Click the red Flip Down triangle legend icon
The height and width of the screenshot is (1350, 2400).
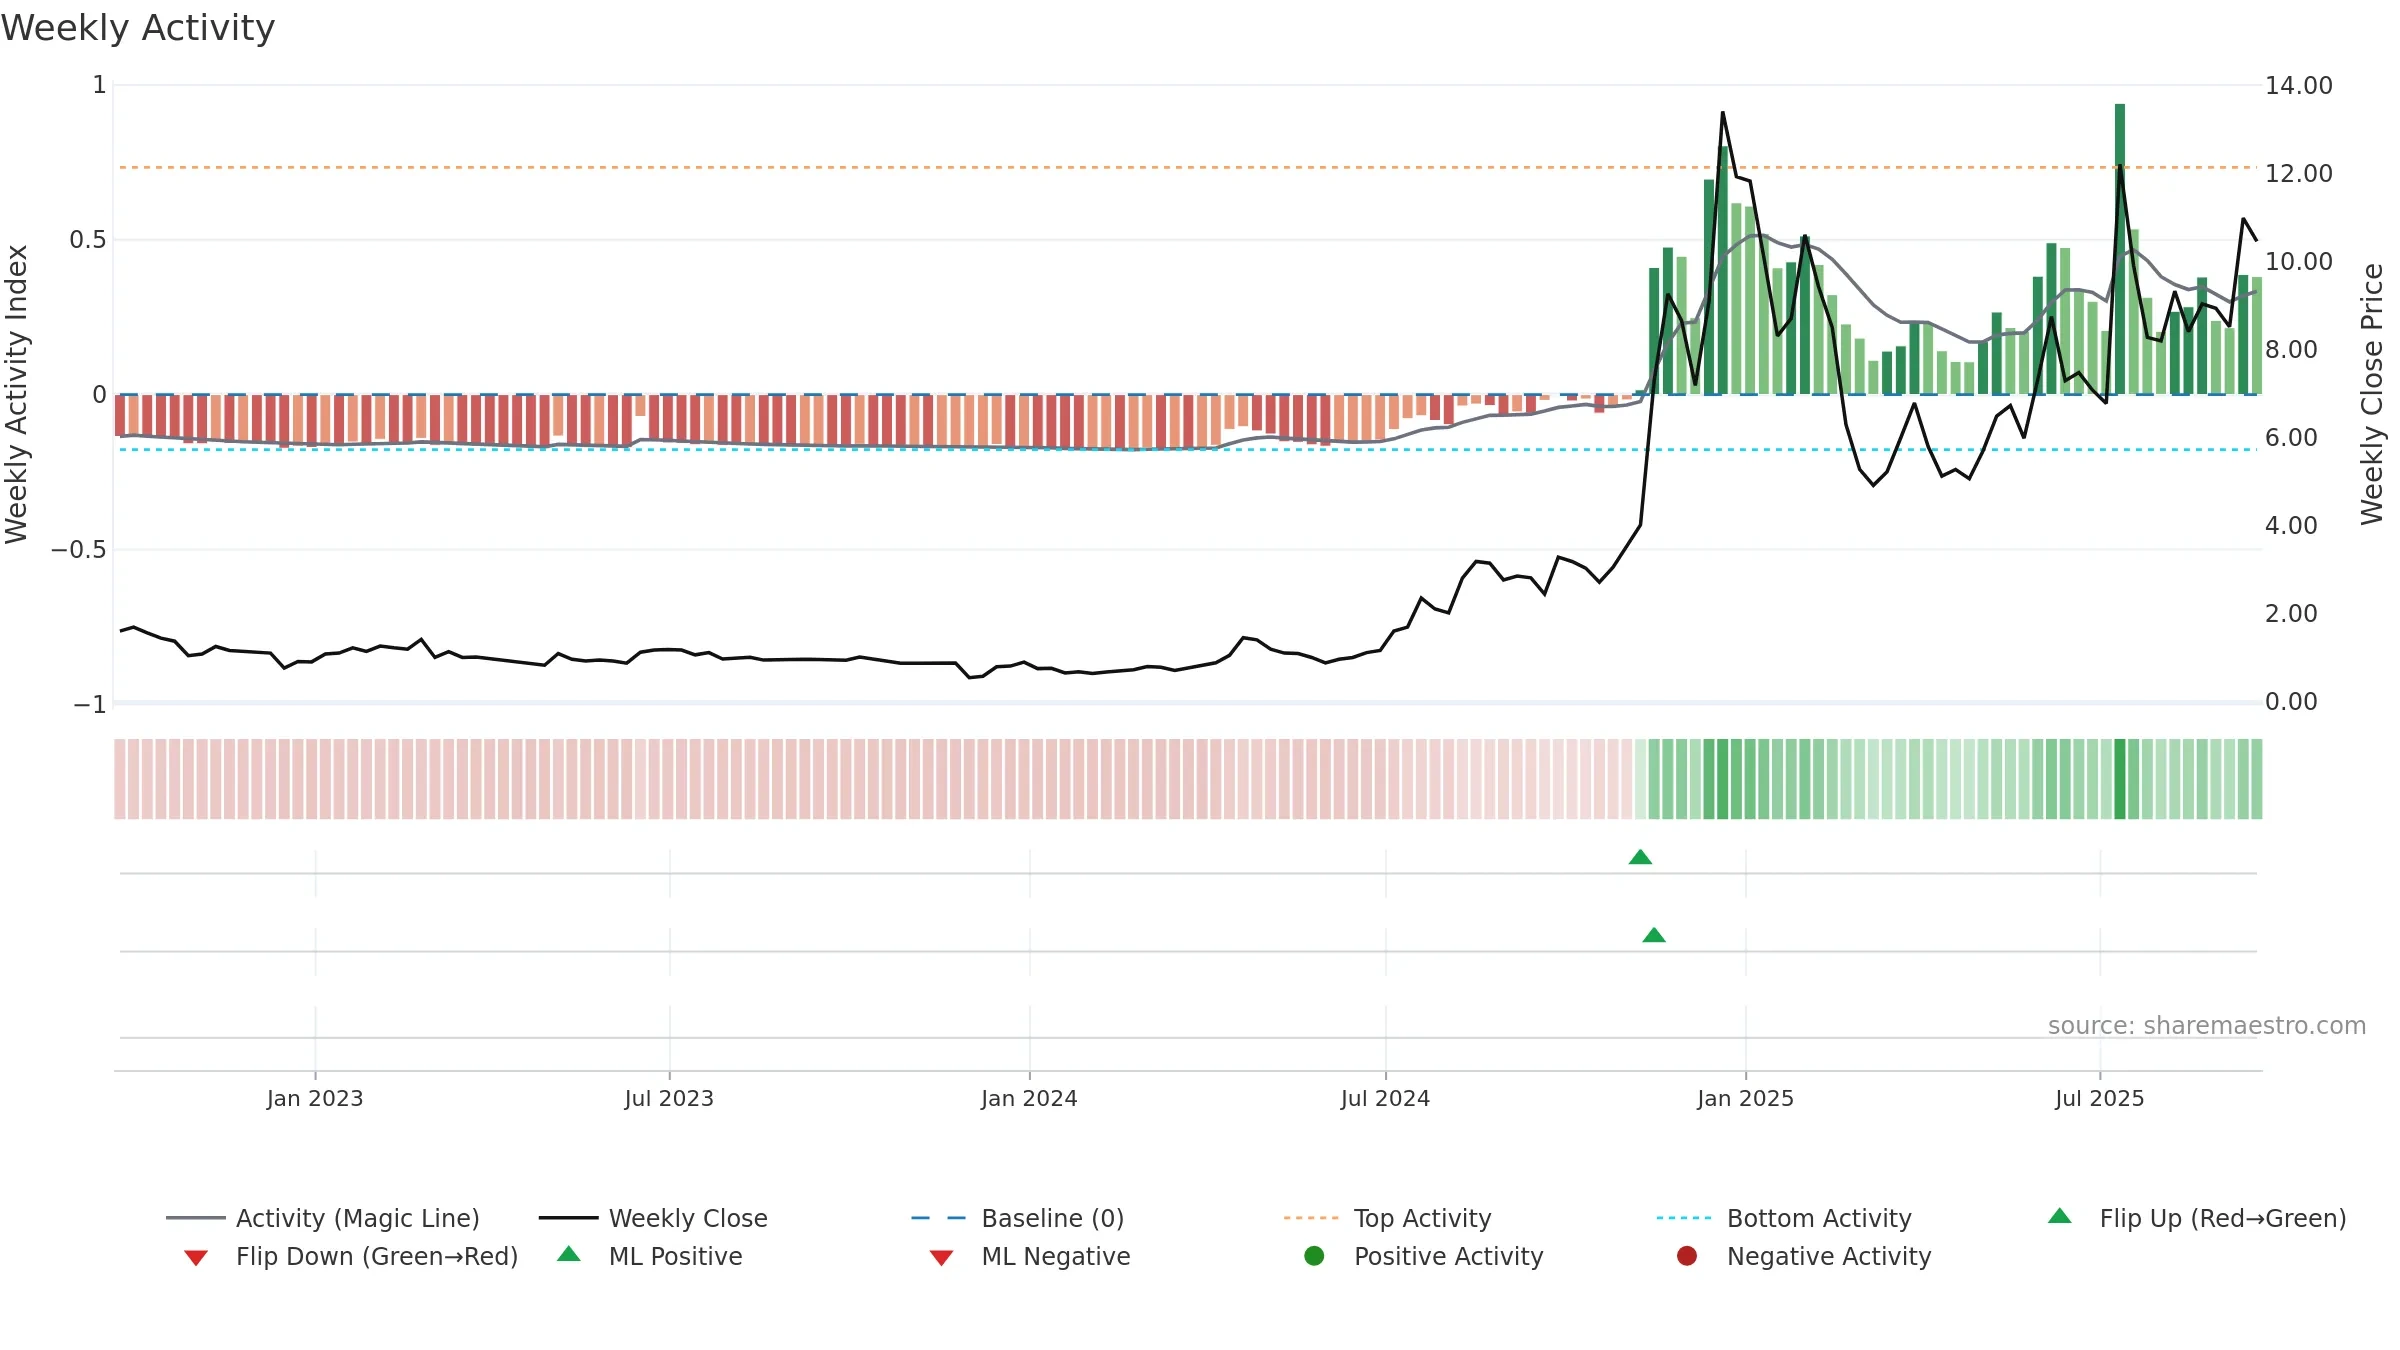coord(196,1258)
